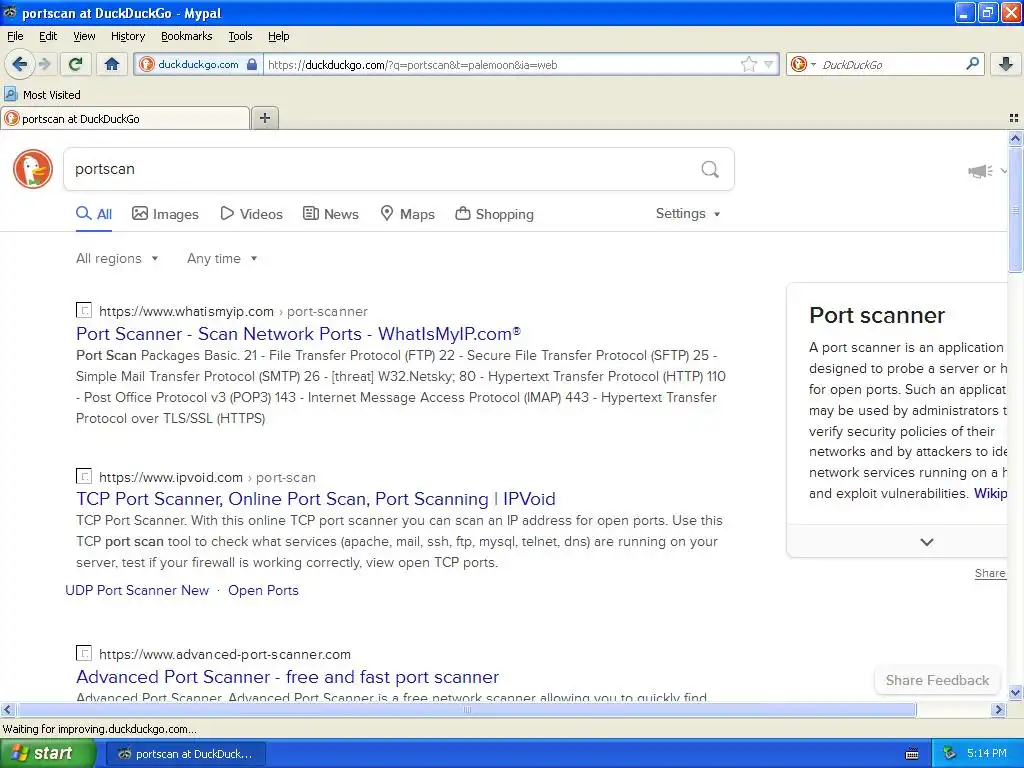
Task: Open the View menu
Action: 84,36
